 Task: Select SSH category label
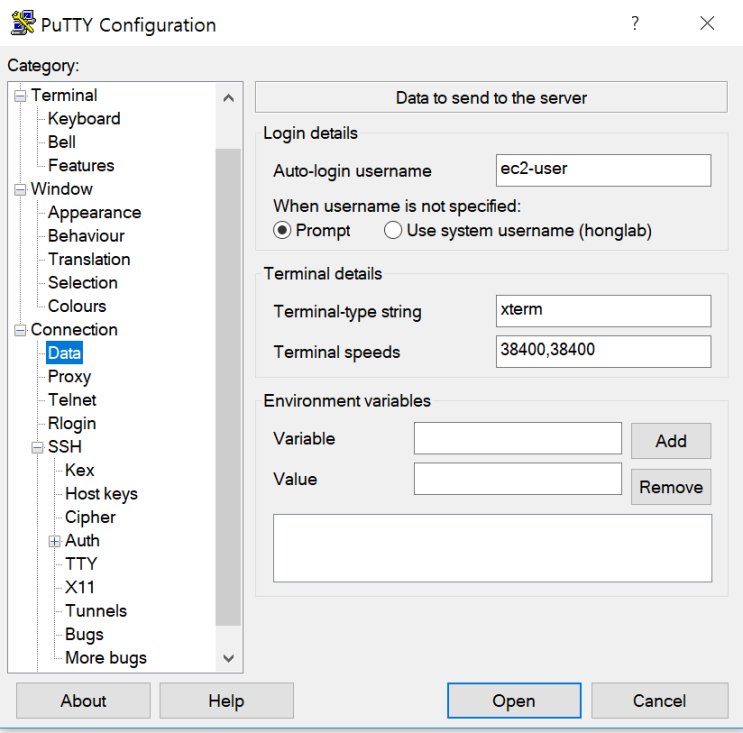(x=65, y=447)
